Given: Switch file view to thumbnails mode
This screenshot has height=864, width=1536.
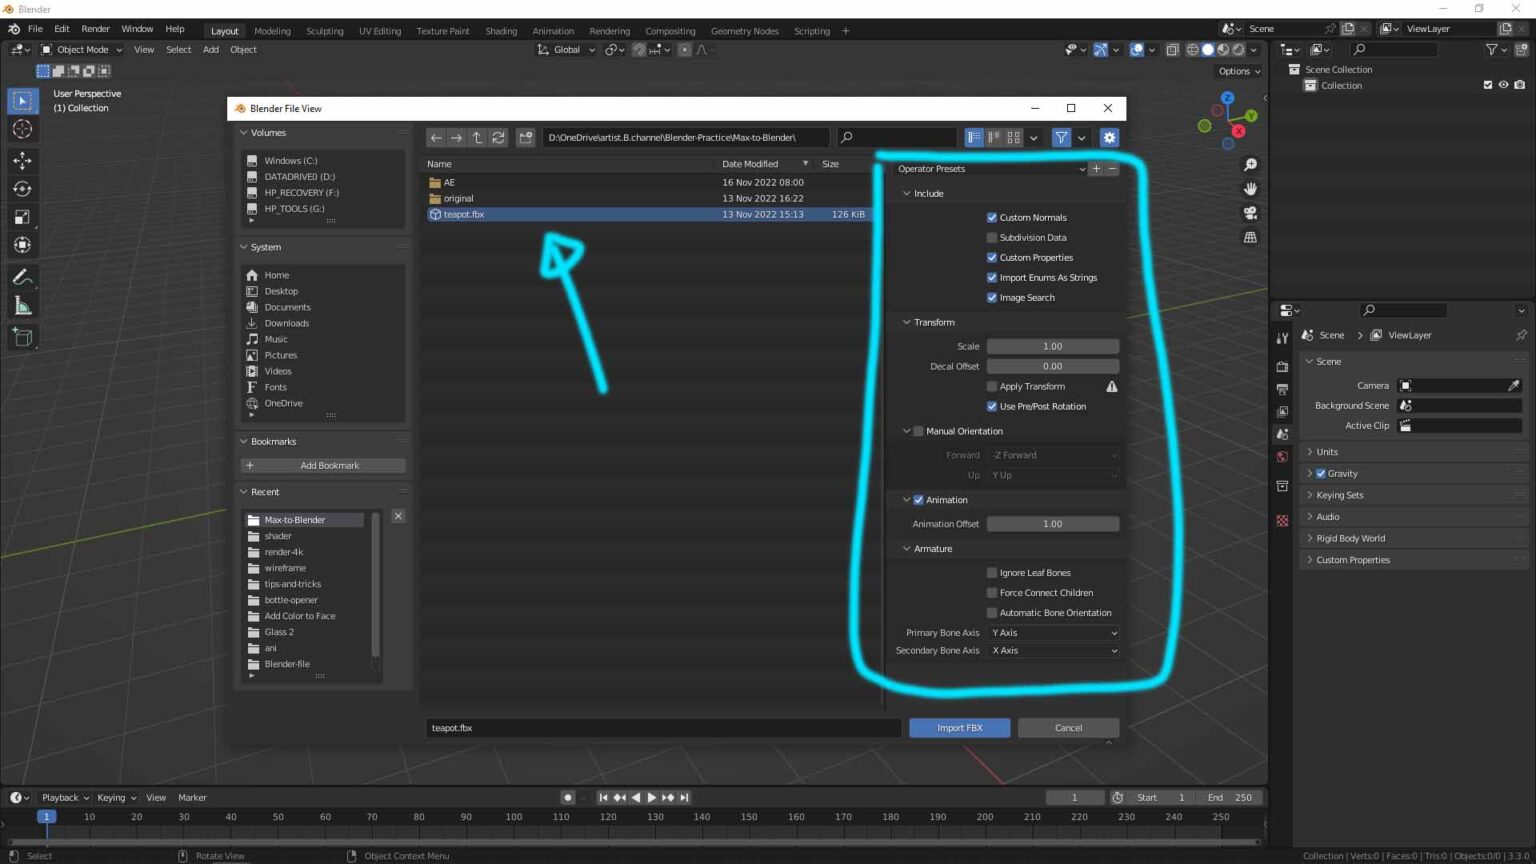Looking at the screenshot, I should [1013, 138].
